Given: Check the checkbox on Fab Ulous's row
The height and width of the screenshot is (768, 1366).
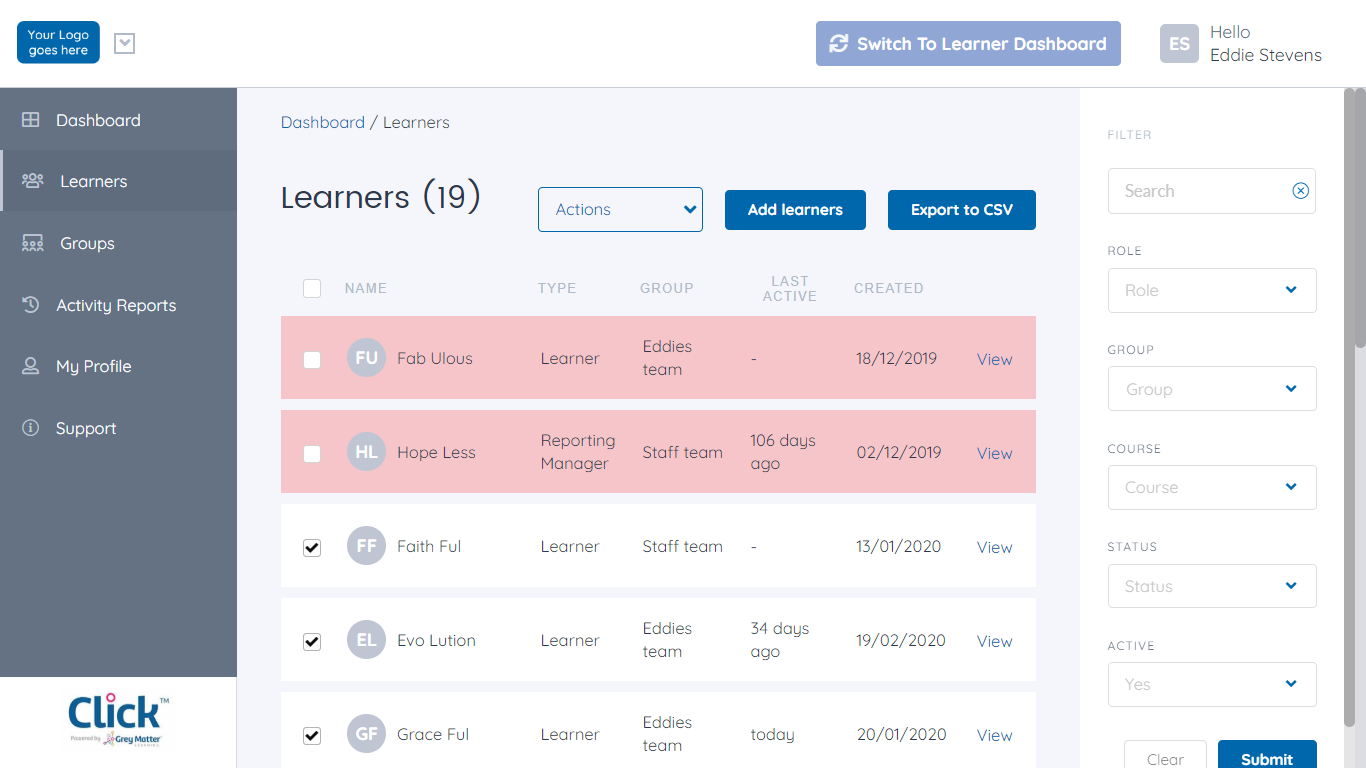Looking at the screenshot, I should click(312, 358).
